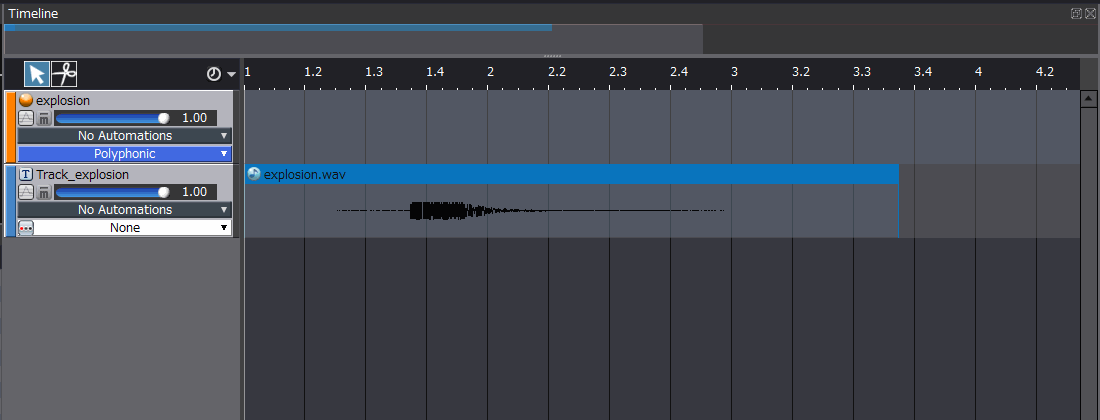1100x420 pixels.
Task: Click ruler marker 2 on the timeline
Action: tap(490, 72)
